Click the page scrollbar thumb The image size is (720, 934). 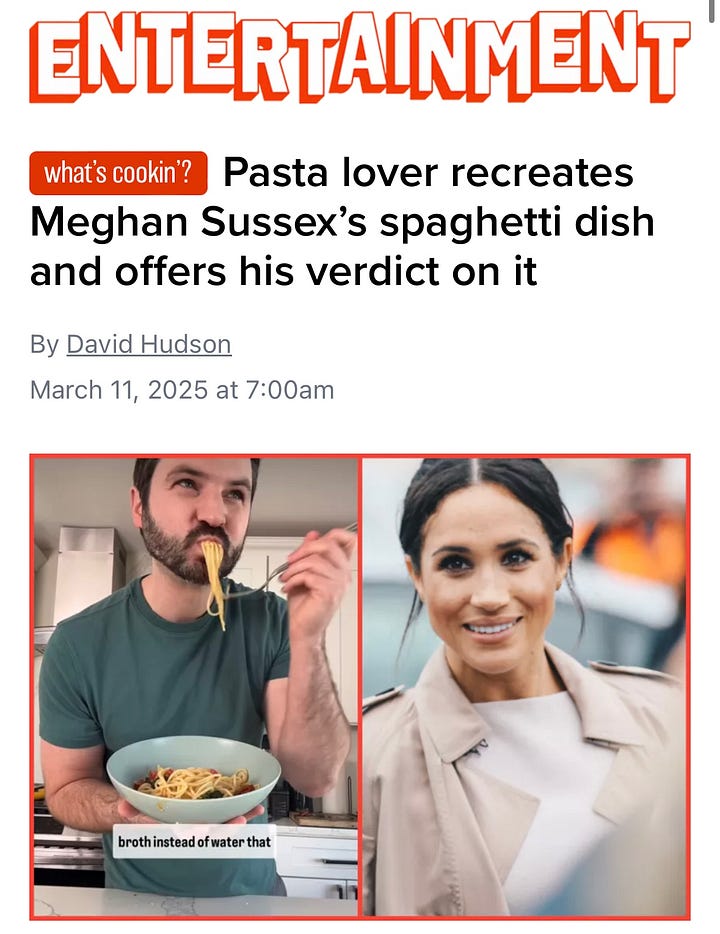(x=711, y=11)
